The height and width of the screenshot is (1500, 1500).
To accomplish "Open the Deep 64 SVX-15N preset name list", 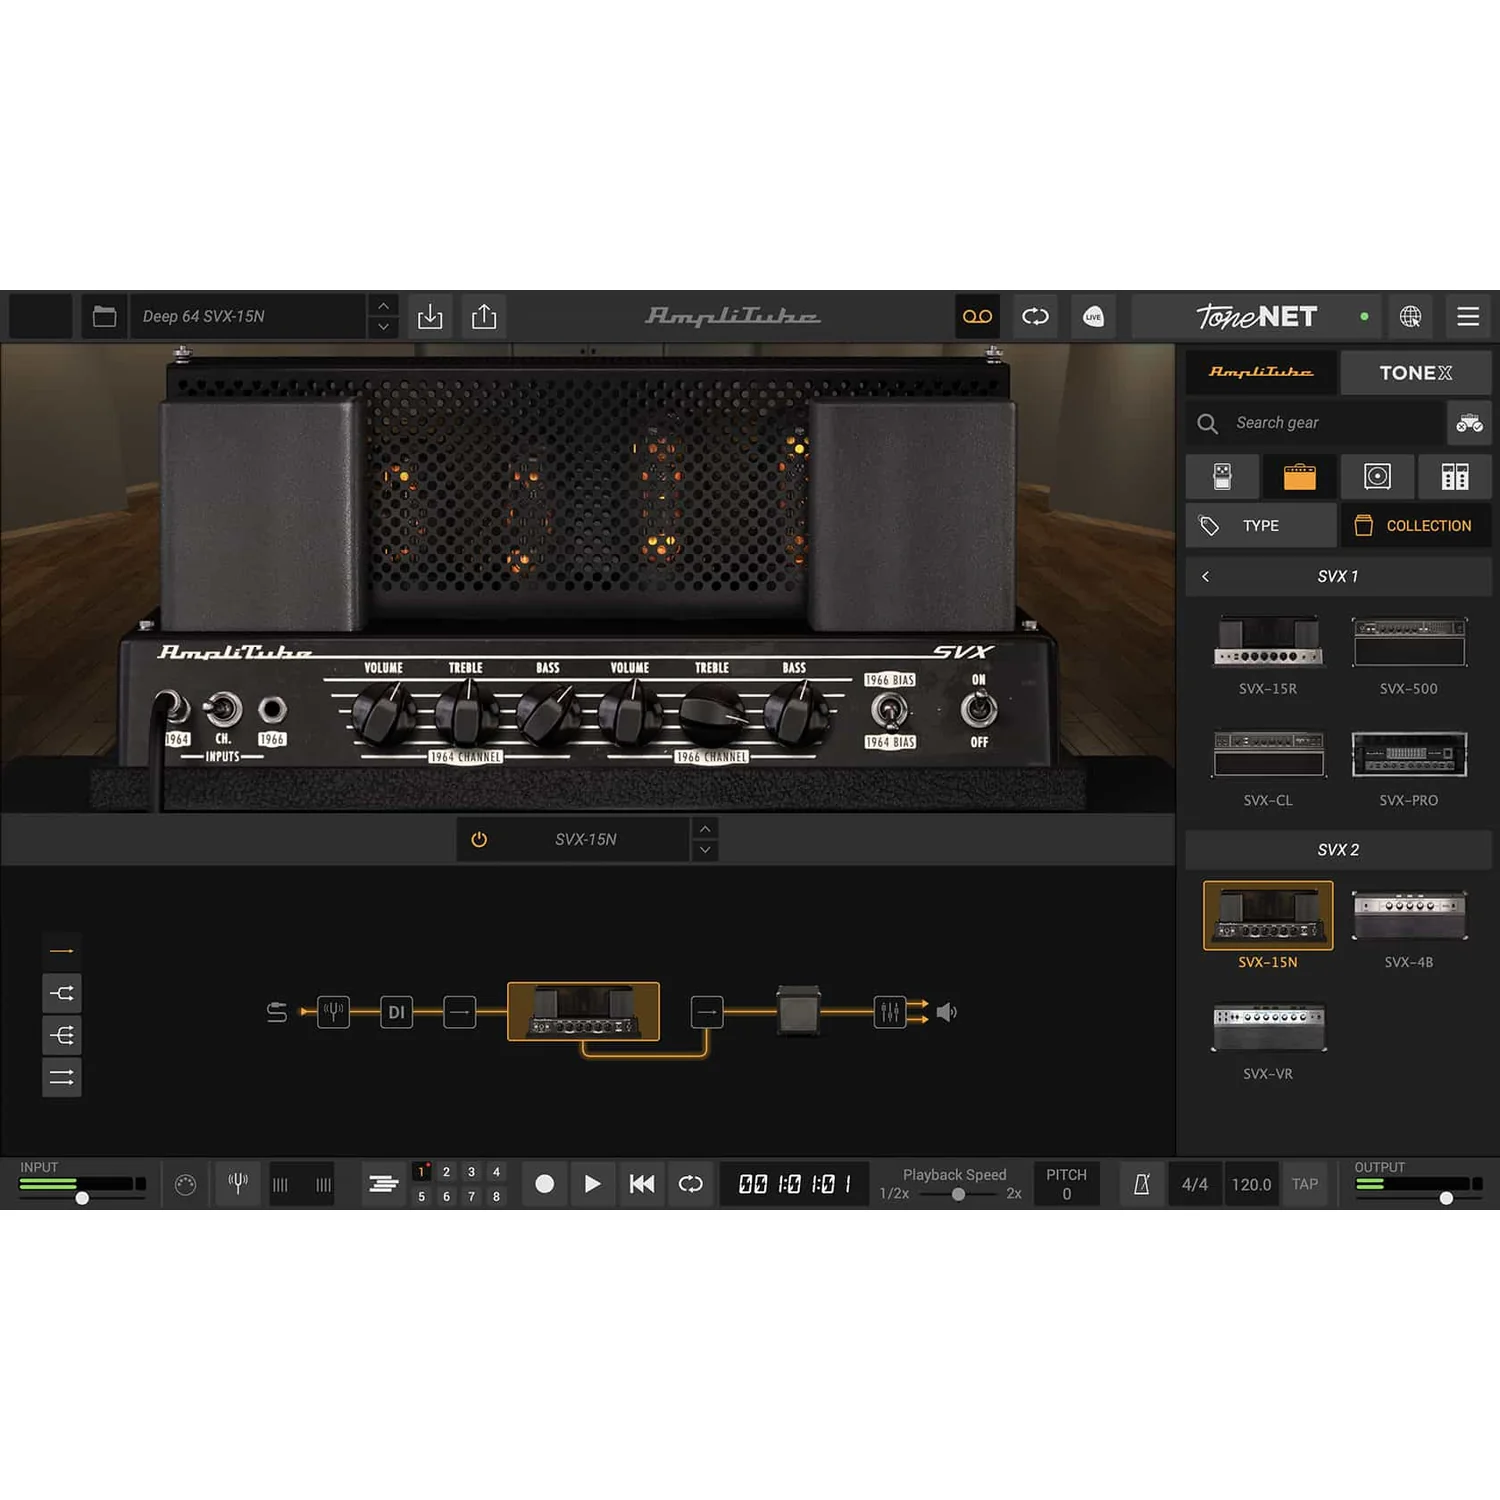I will click(249, 317).
